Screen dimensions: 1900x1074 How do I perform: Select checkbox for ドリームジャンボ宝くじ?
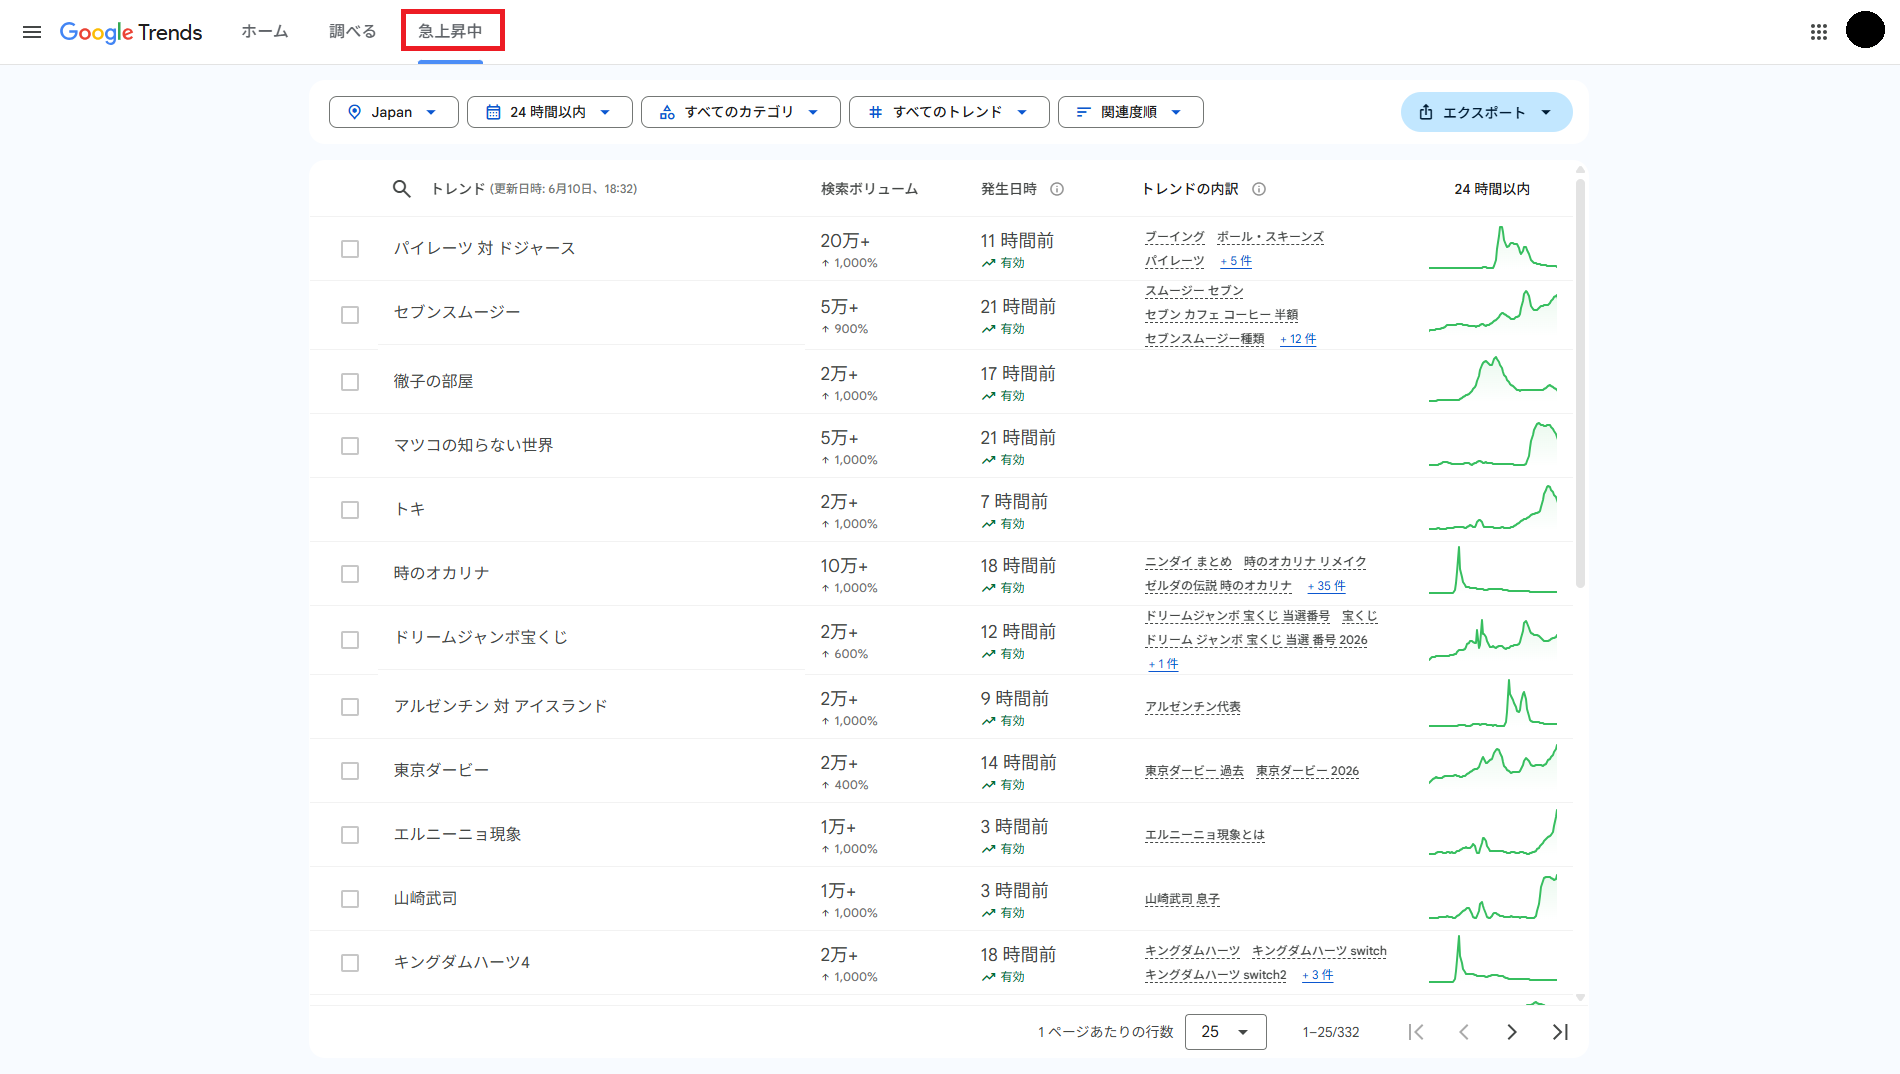pyautogui.click(x=350, y=640)
